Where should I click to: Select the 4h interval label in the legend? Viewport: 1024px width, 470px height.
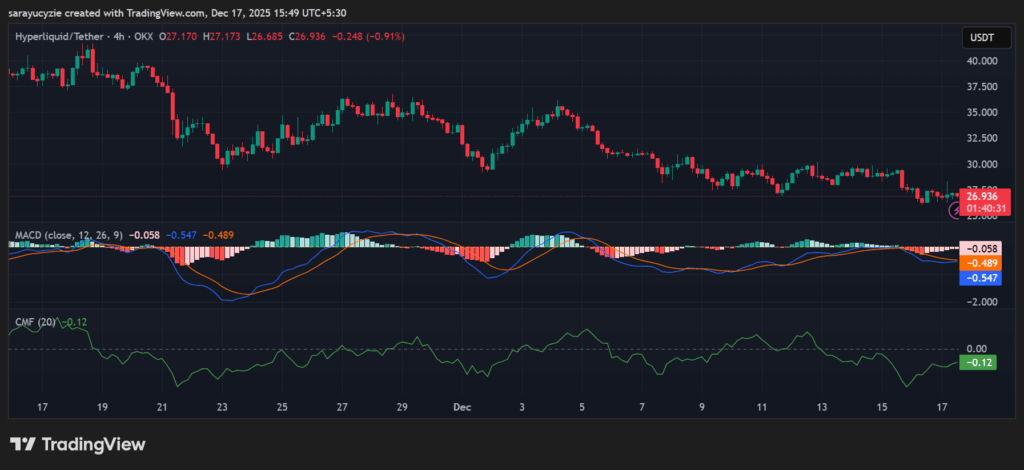coord(118,37)
